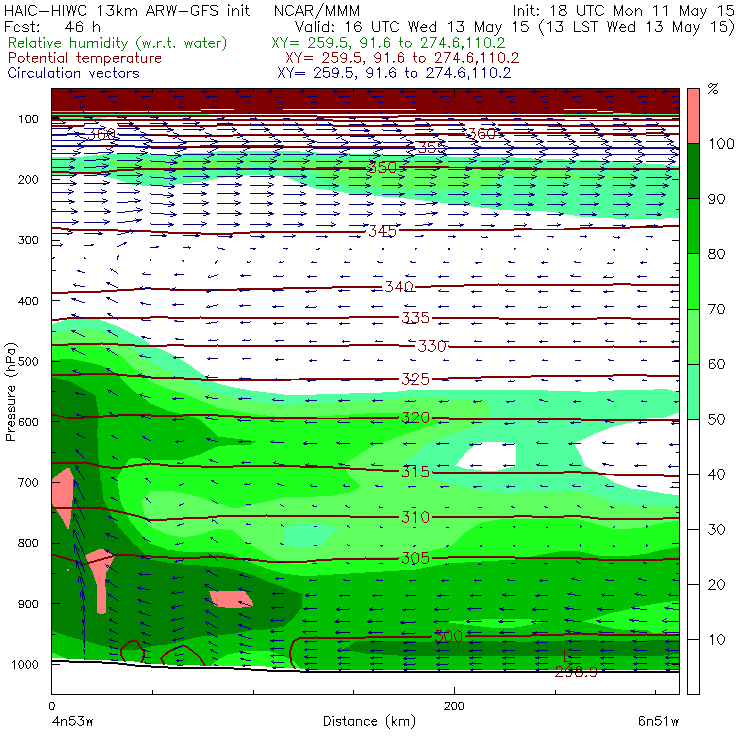Click the "340" potential temperature contour label

pos(399,286)
